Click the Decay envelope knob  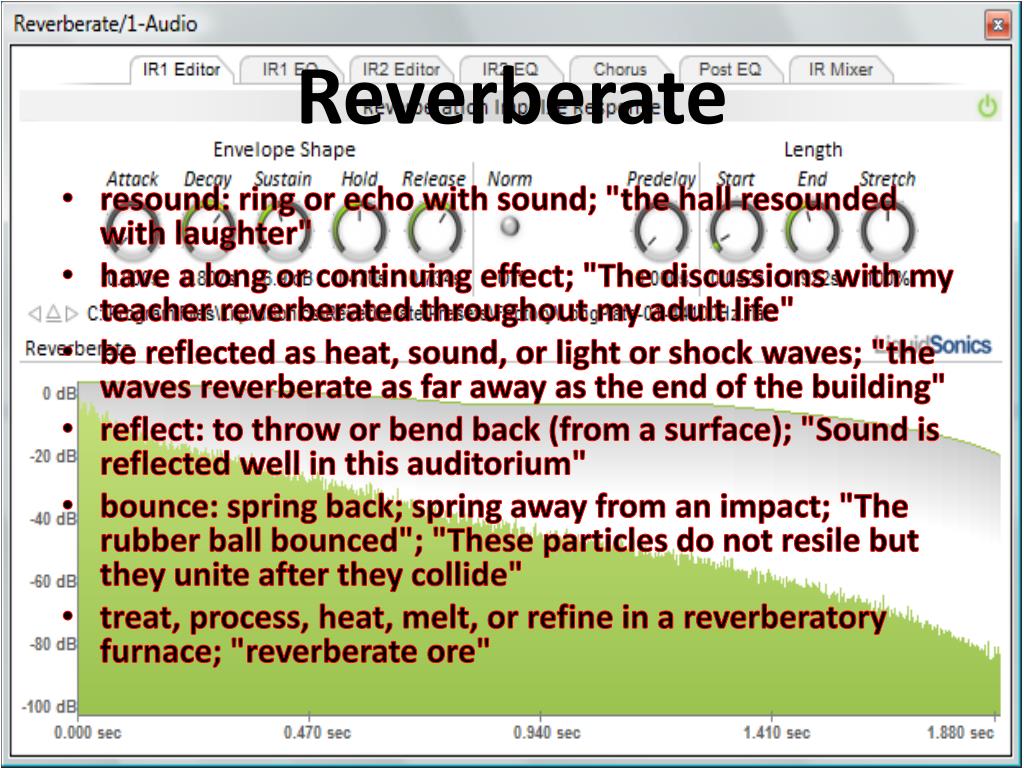tap(208, 230)
